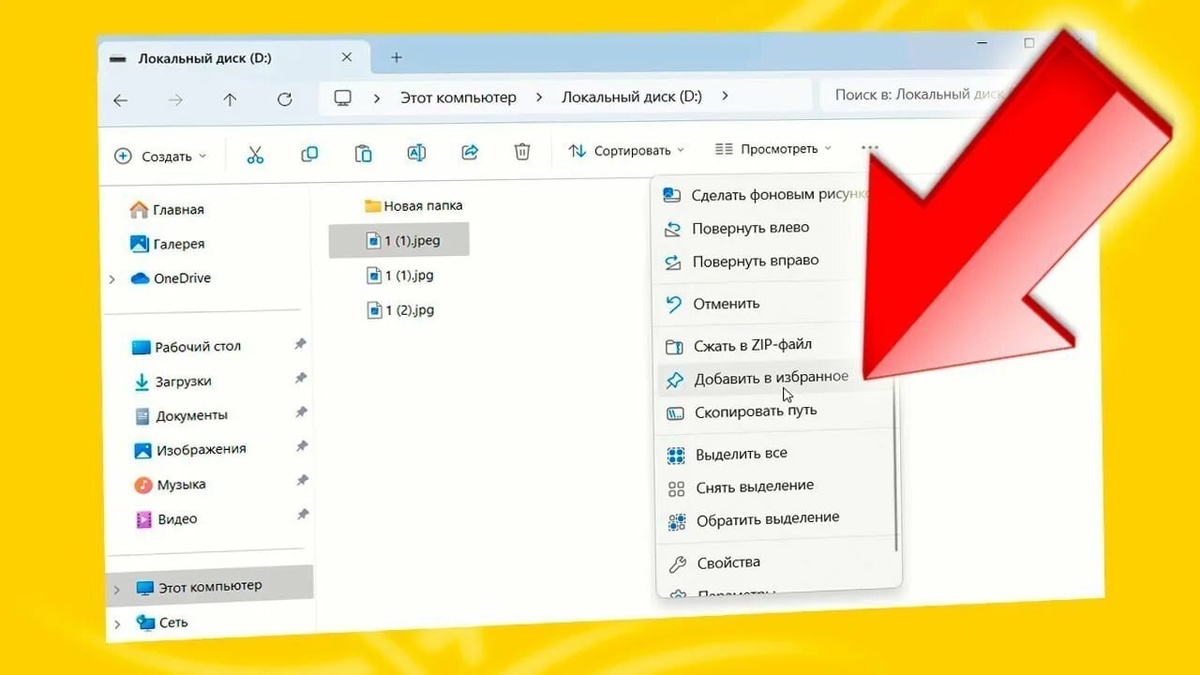Image resolution: width=1200 pixels, height=675 pixels.
Task: Click chevron between Этот компьютер and Локальный диск
Action: 539,97
